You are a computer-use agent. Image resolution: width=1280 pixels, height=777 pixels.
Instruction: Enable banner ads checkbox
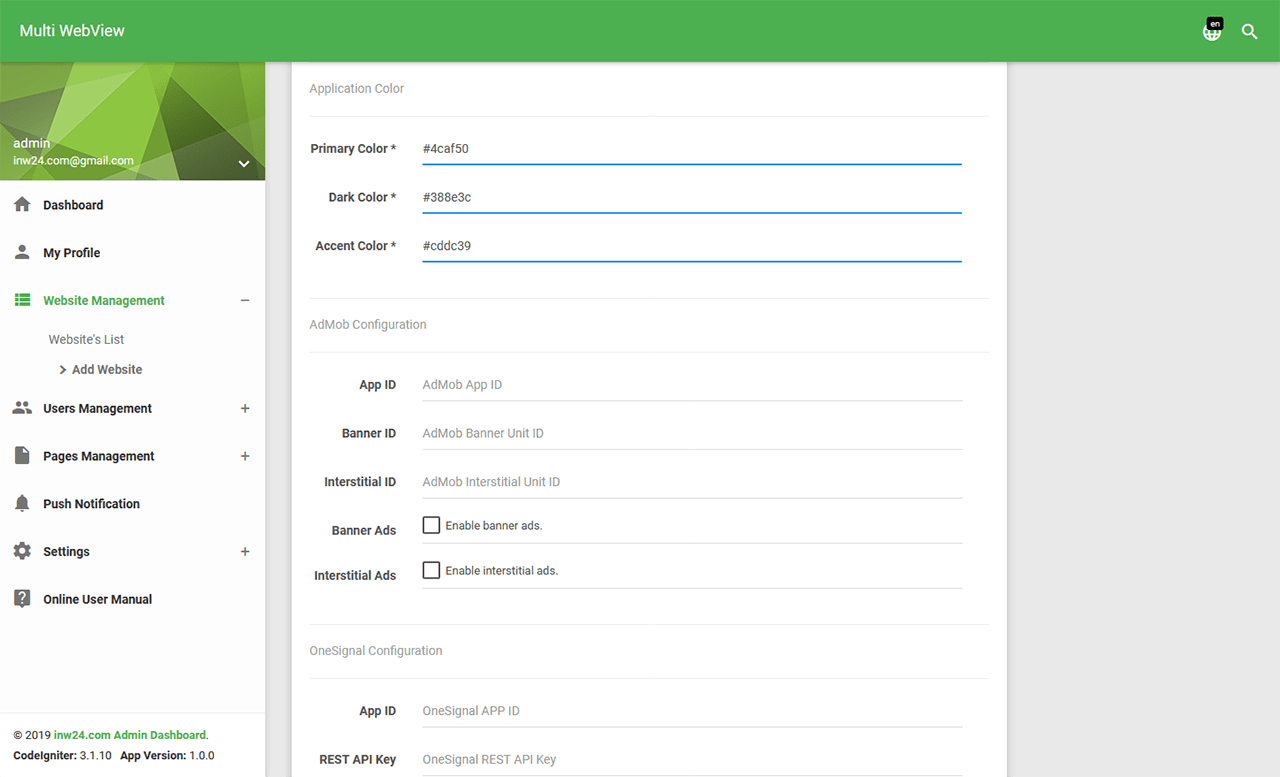coord(431,525)
